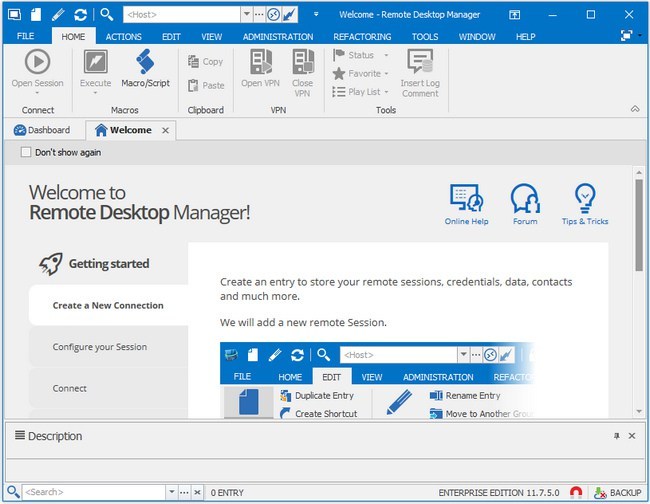The image size is (650, 504).
Task: Click the new entry icon in title bar
Action: tap(36, 15)
